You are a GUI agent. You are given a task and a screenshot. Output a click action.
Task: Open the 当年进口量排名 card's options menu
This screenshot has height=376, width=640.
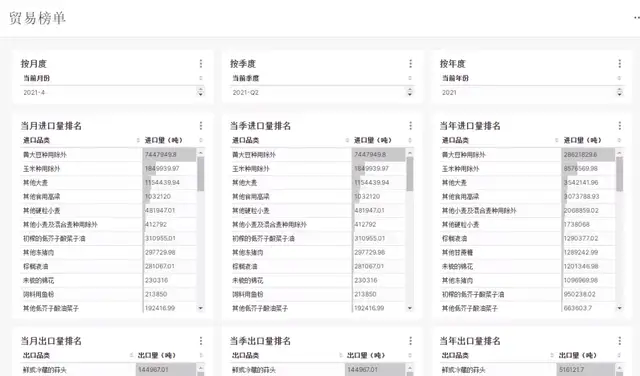(620, 126)
